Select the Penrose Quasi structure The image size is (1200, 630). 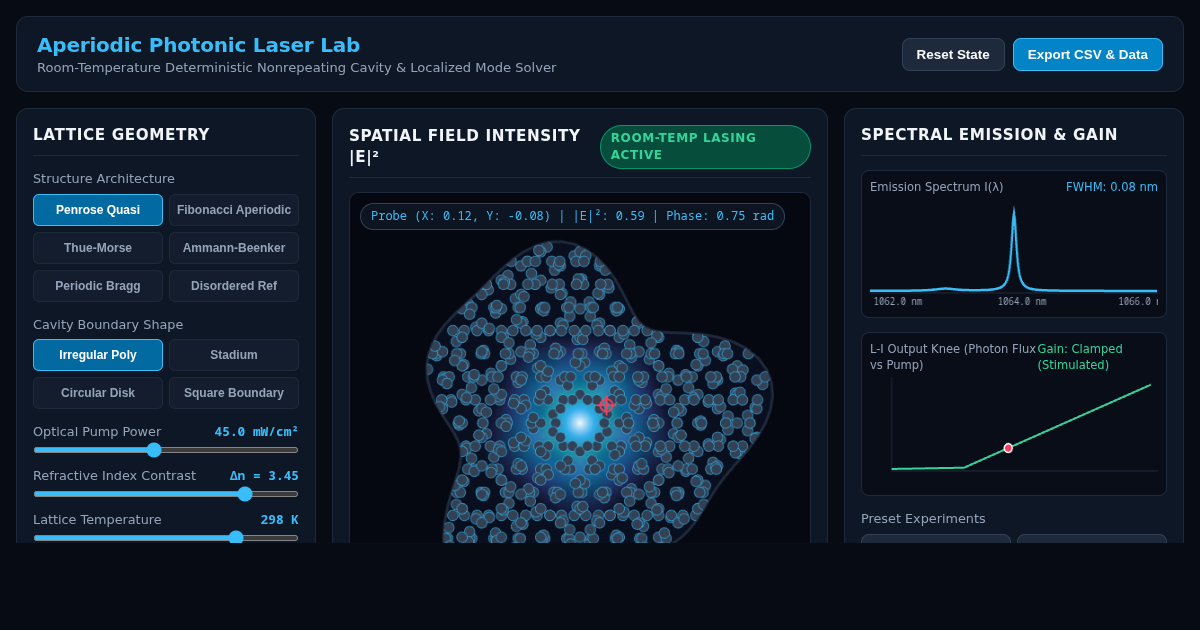[x=98, y=210]
